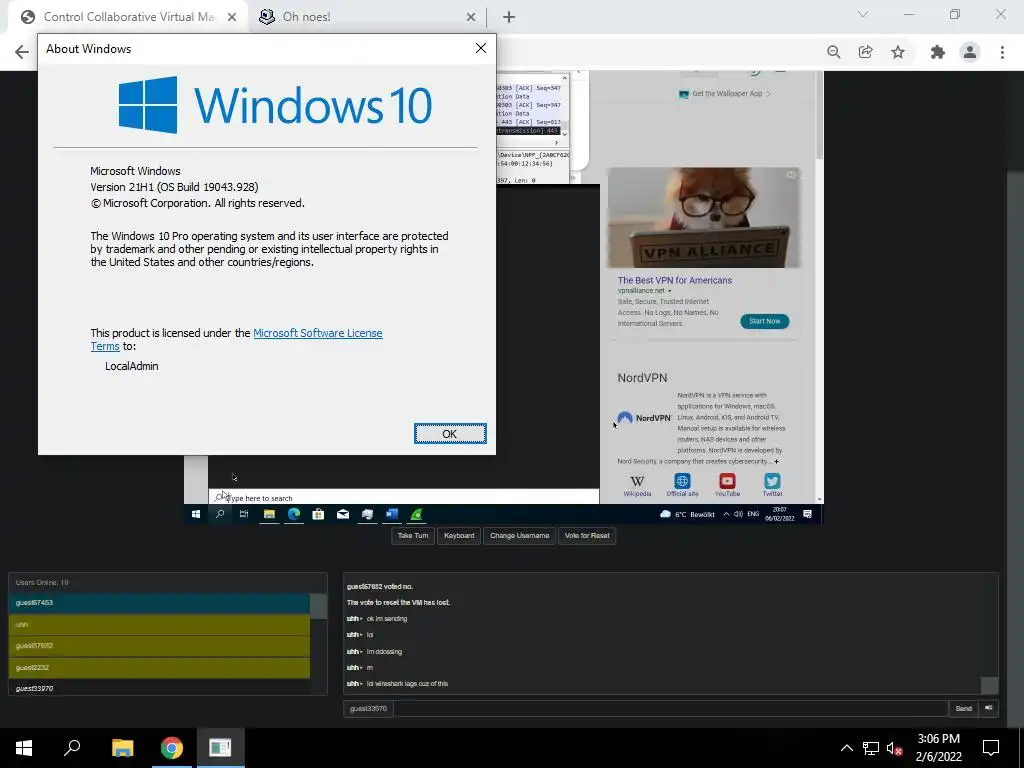Open NordVPN YouTube link in VM
The width and height of the screenshot is (1024, 768).
click(727, 485)
